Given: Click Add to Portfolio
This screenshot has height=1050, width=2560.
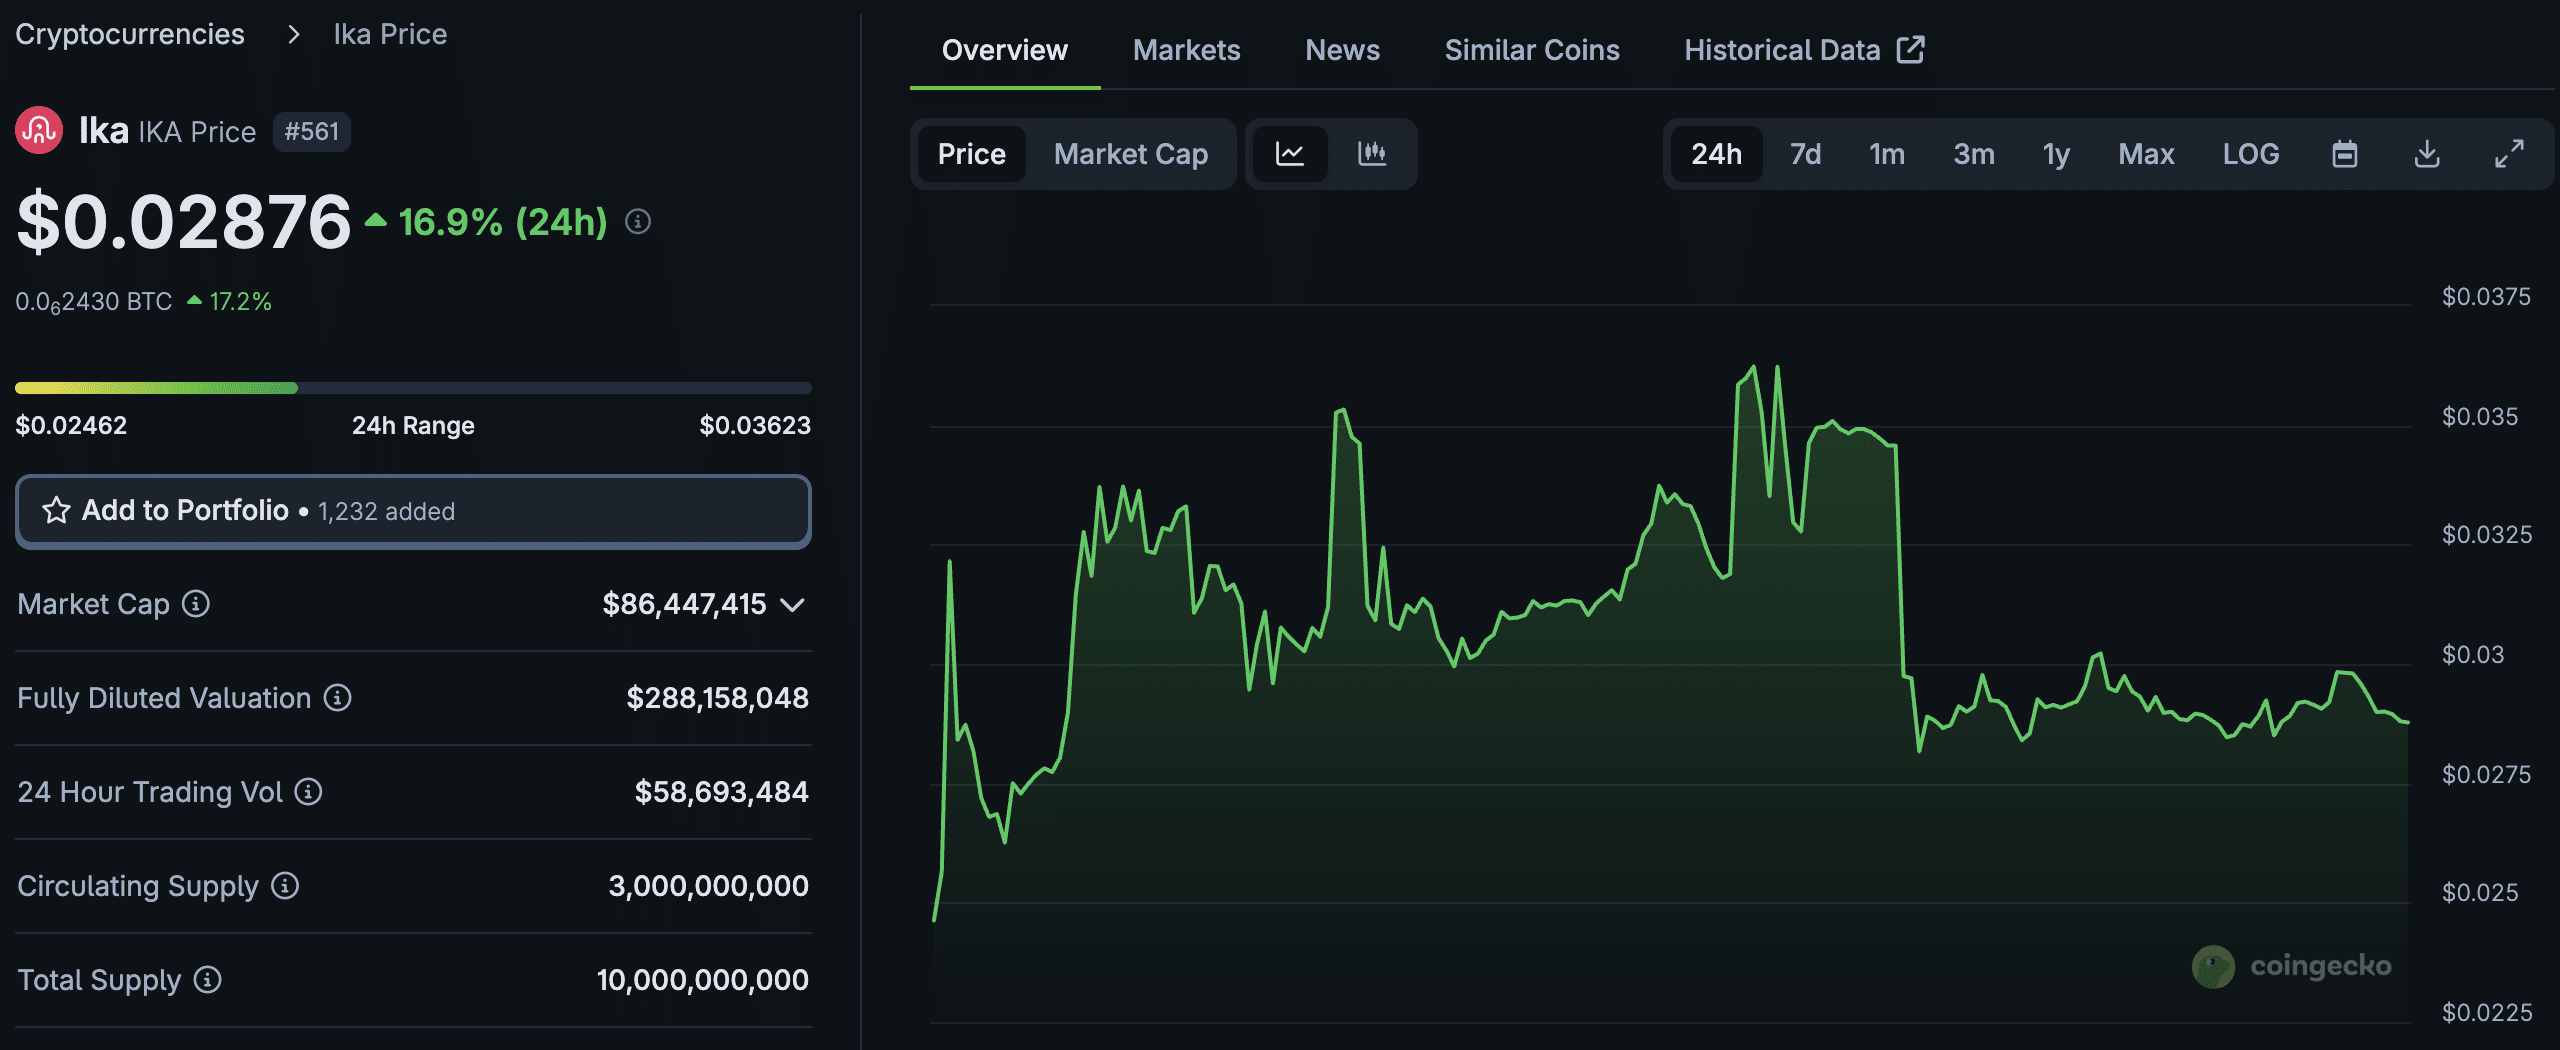Looking at the screenshot, I should (x=412, y=511).
